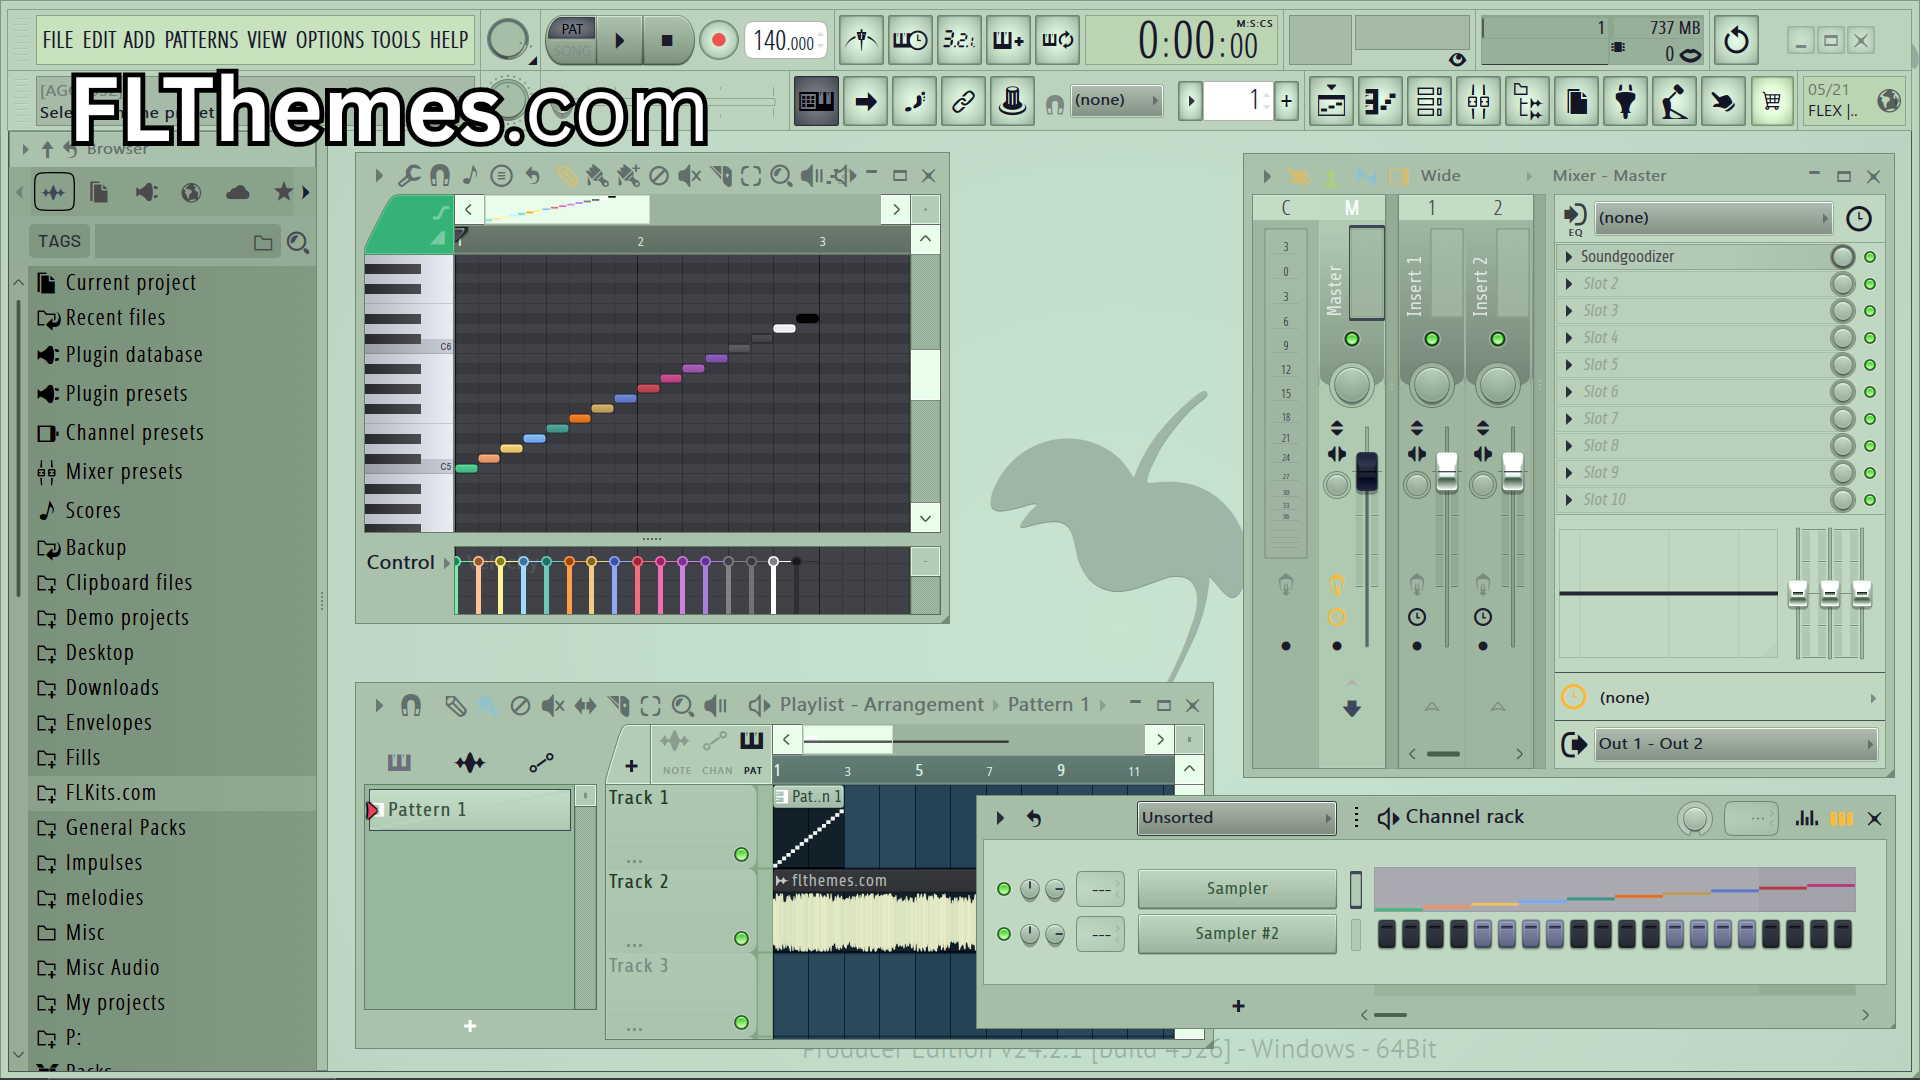Open the OPTIONS menu
Viewport: 1920px width, 1080px height.
(329, 40)
